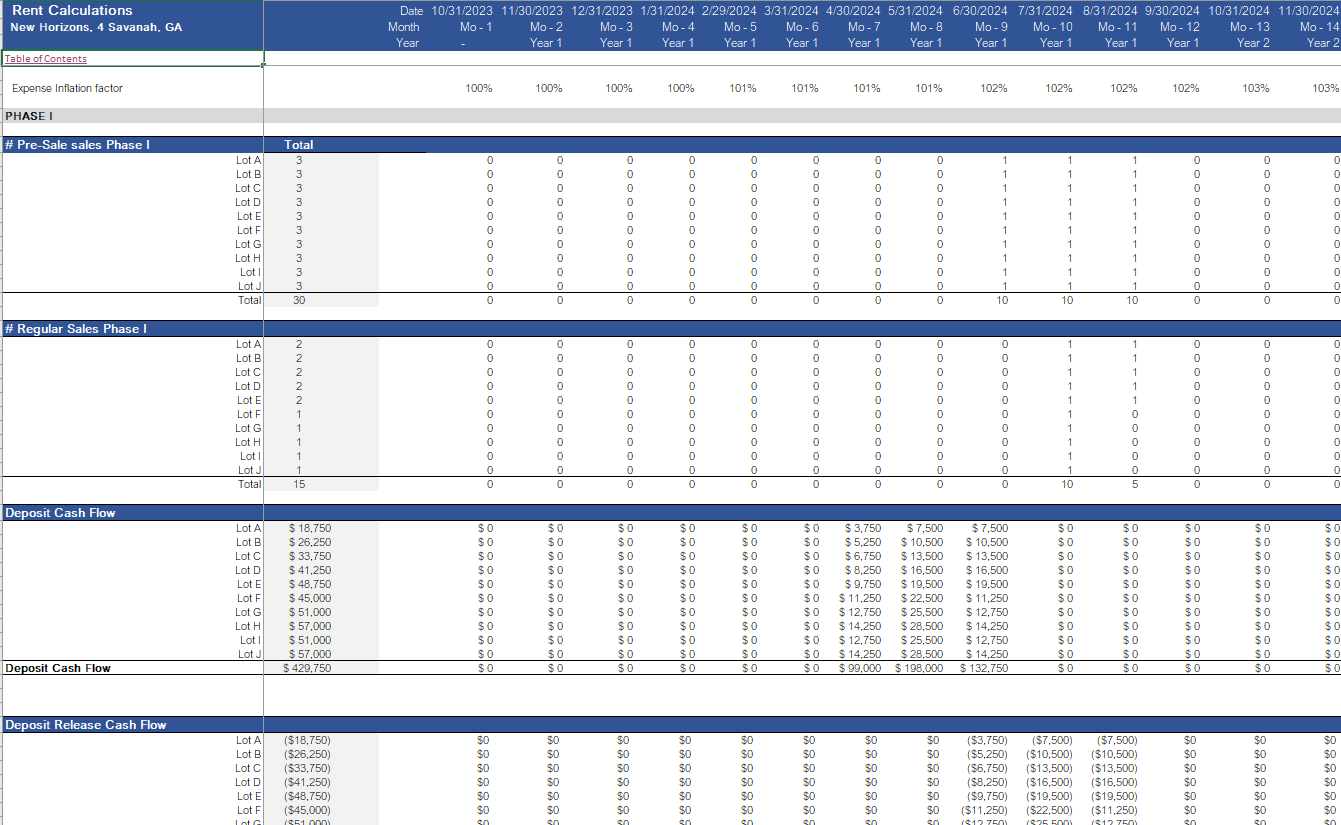The image size is (1341, 825).
Task: Click the Deposit Release Cash Flow header
Action: [86, 725]
